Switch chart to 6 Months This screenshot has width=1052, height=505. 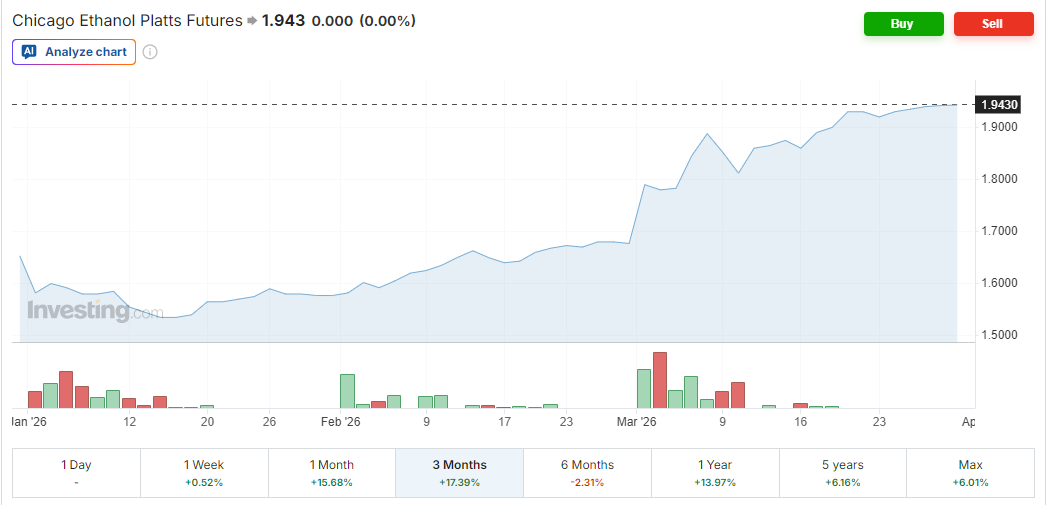587,473
